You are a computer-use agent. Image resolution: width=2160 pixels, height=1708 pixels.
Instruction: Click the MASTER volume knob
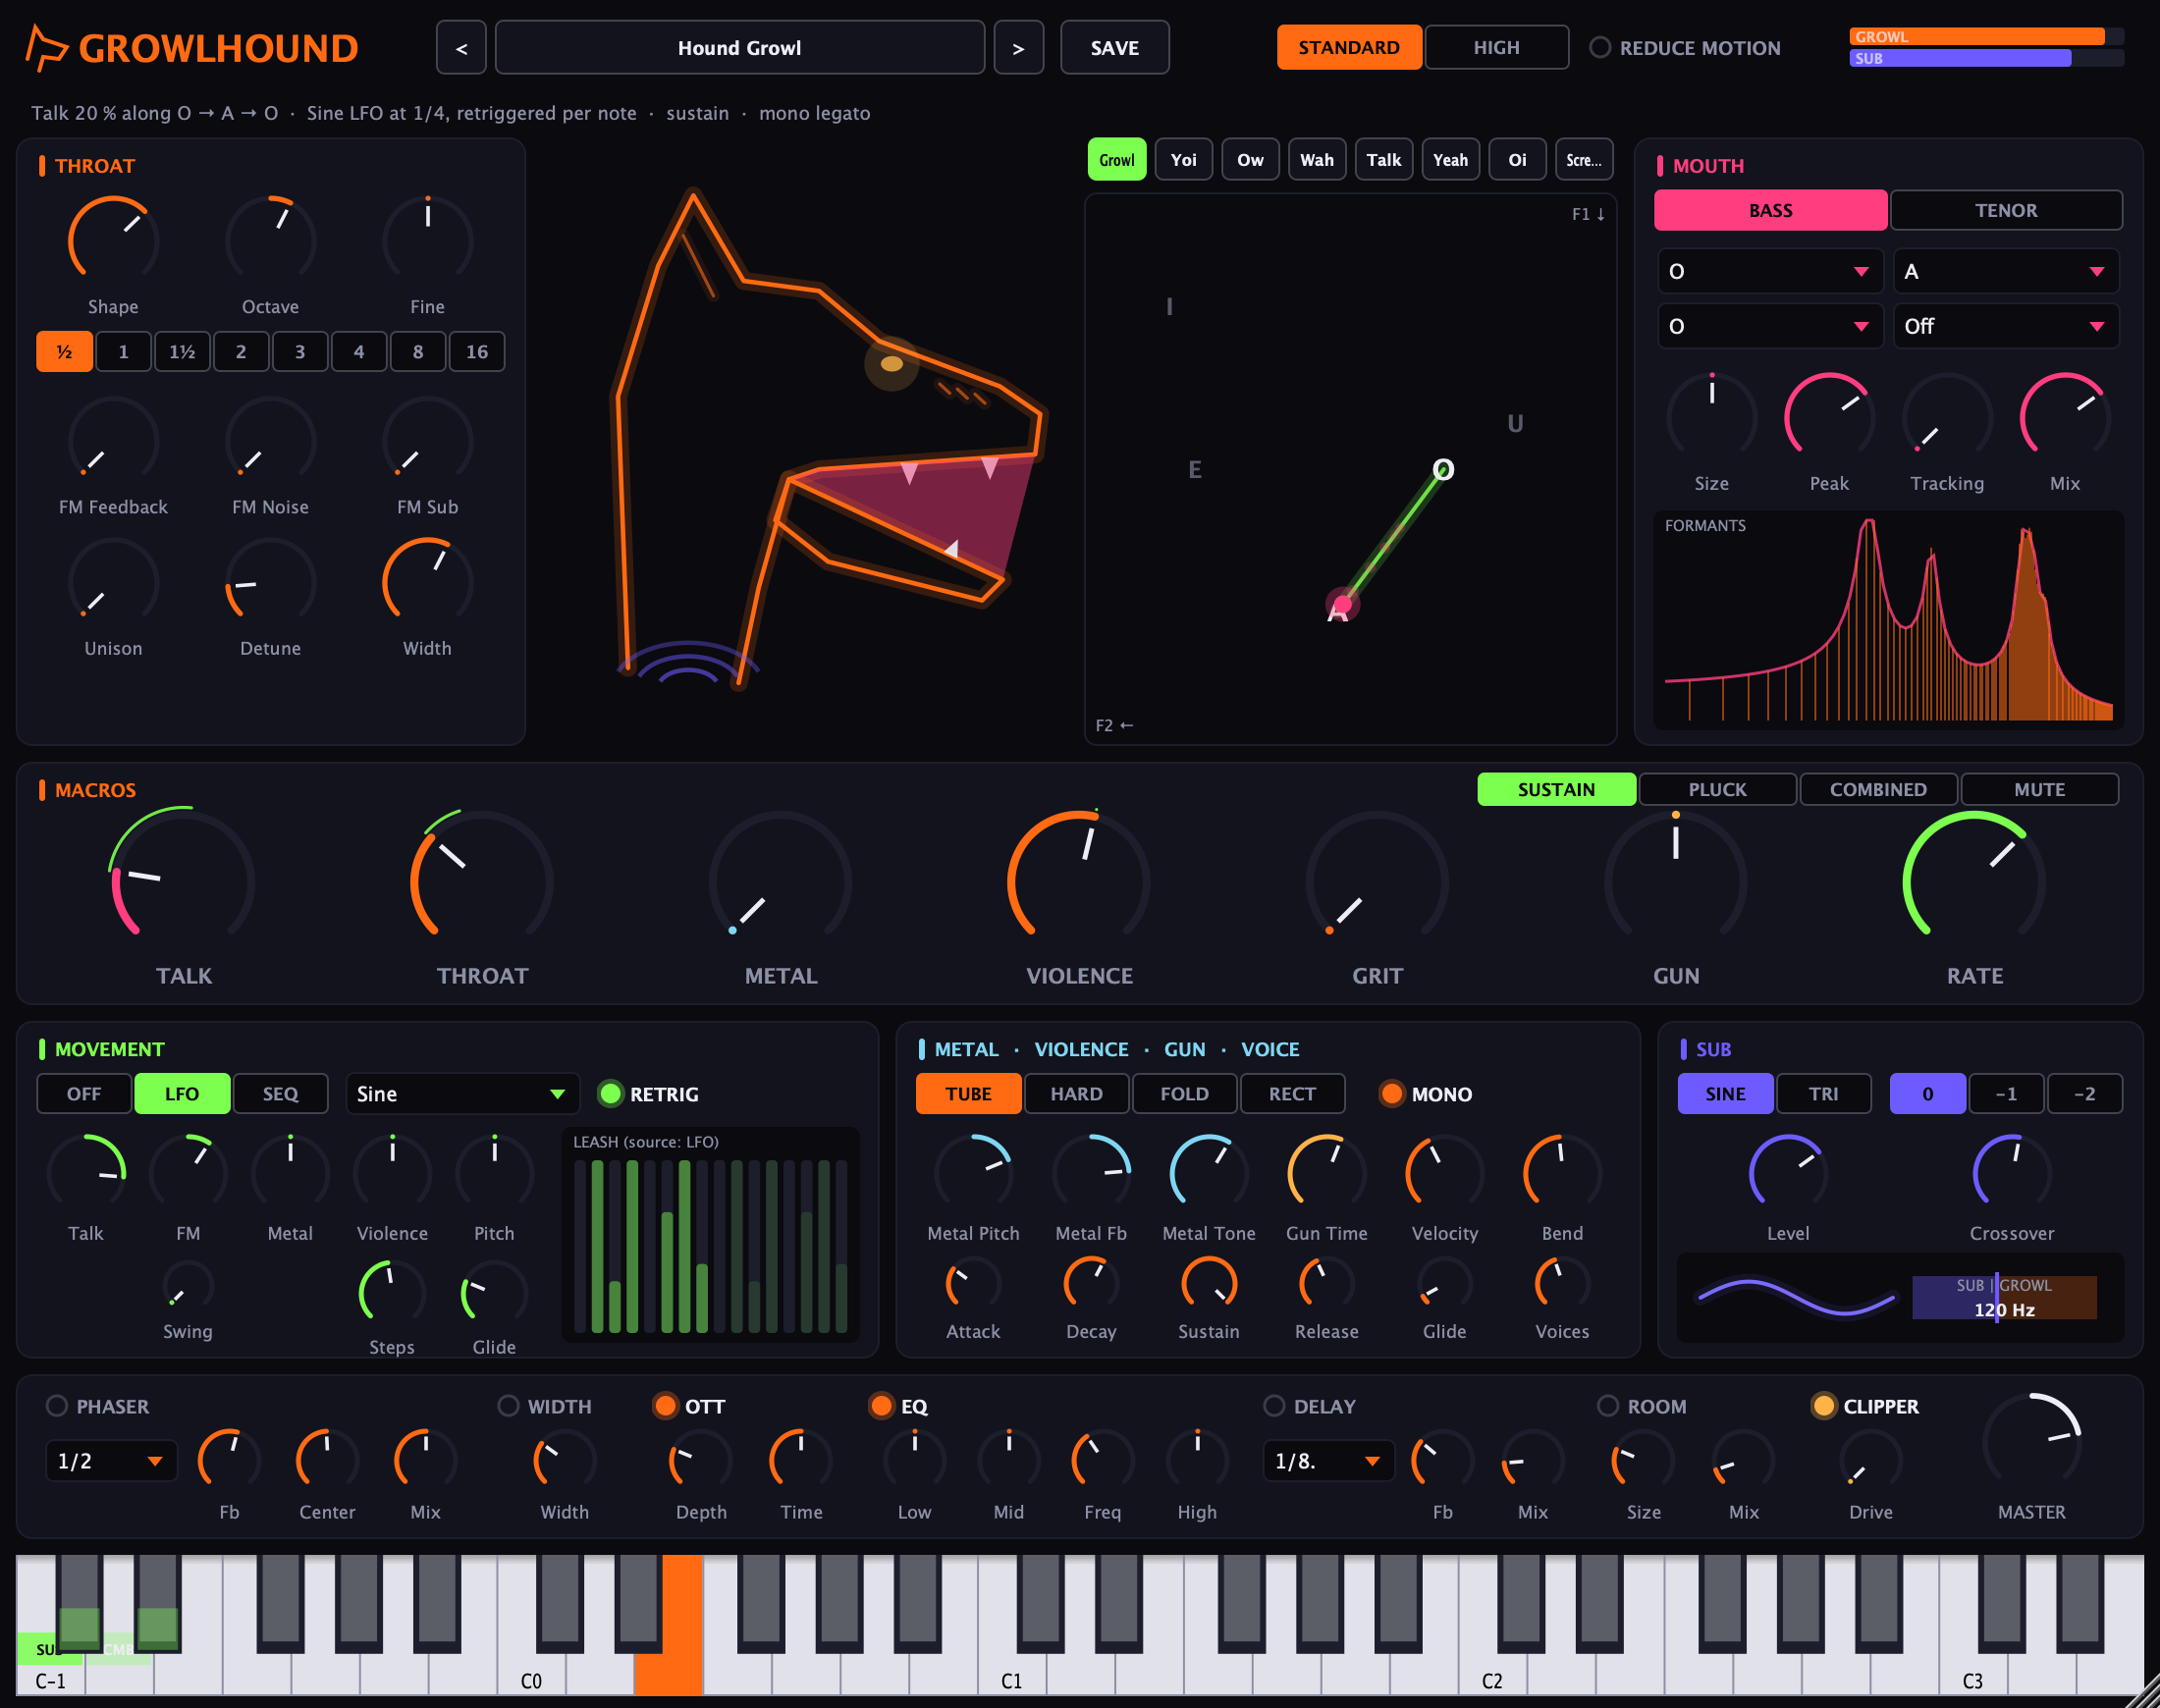coord(2032,1442)
